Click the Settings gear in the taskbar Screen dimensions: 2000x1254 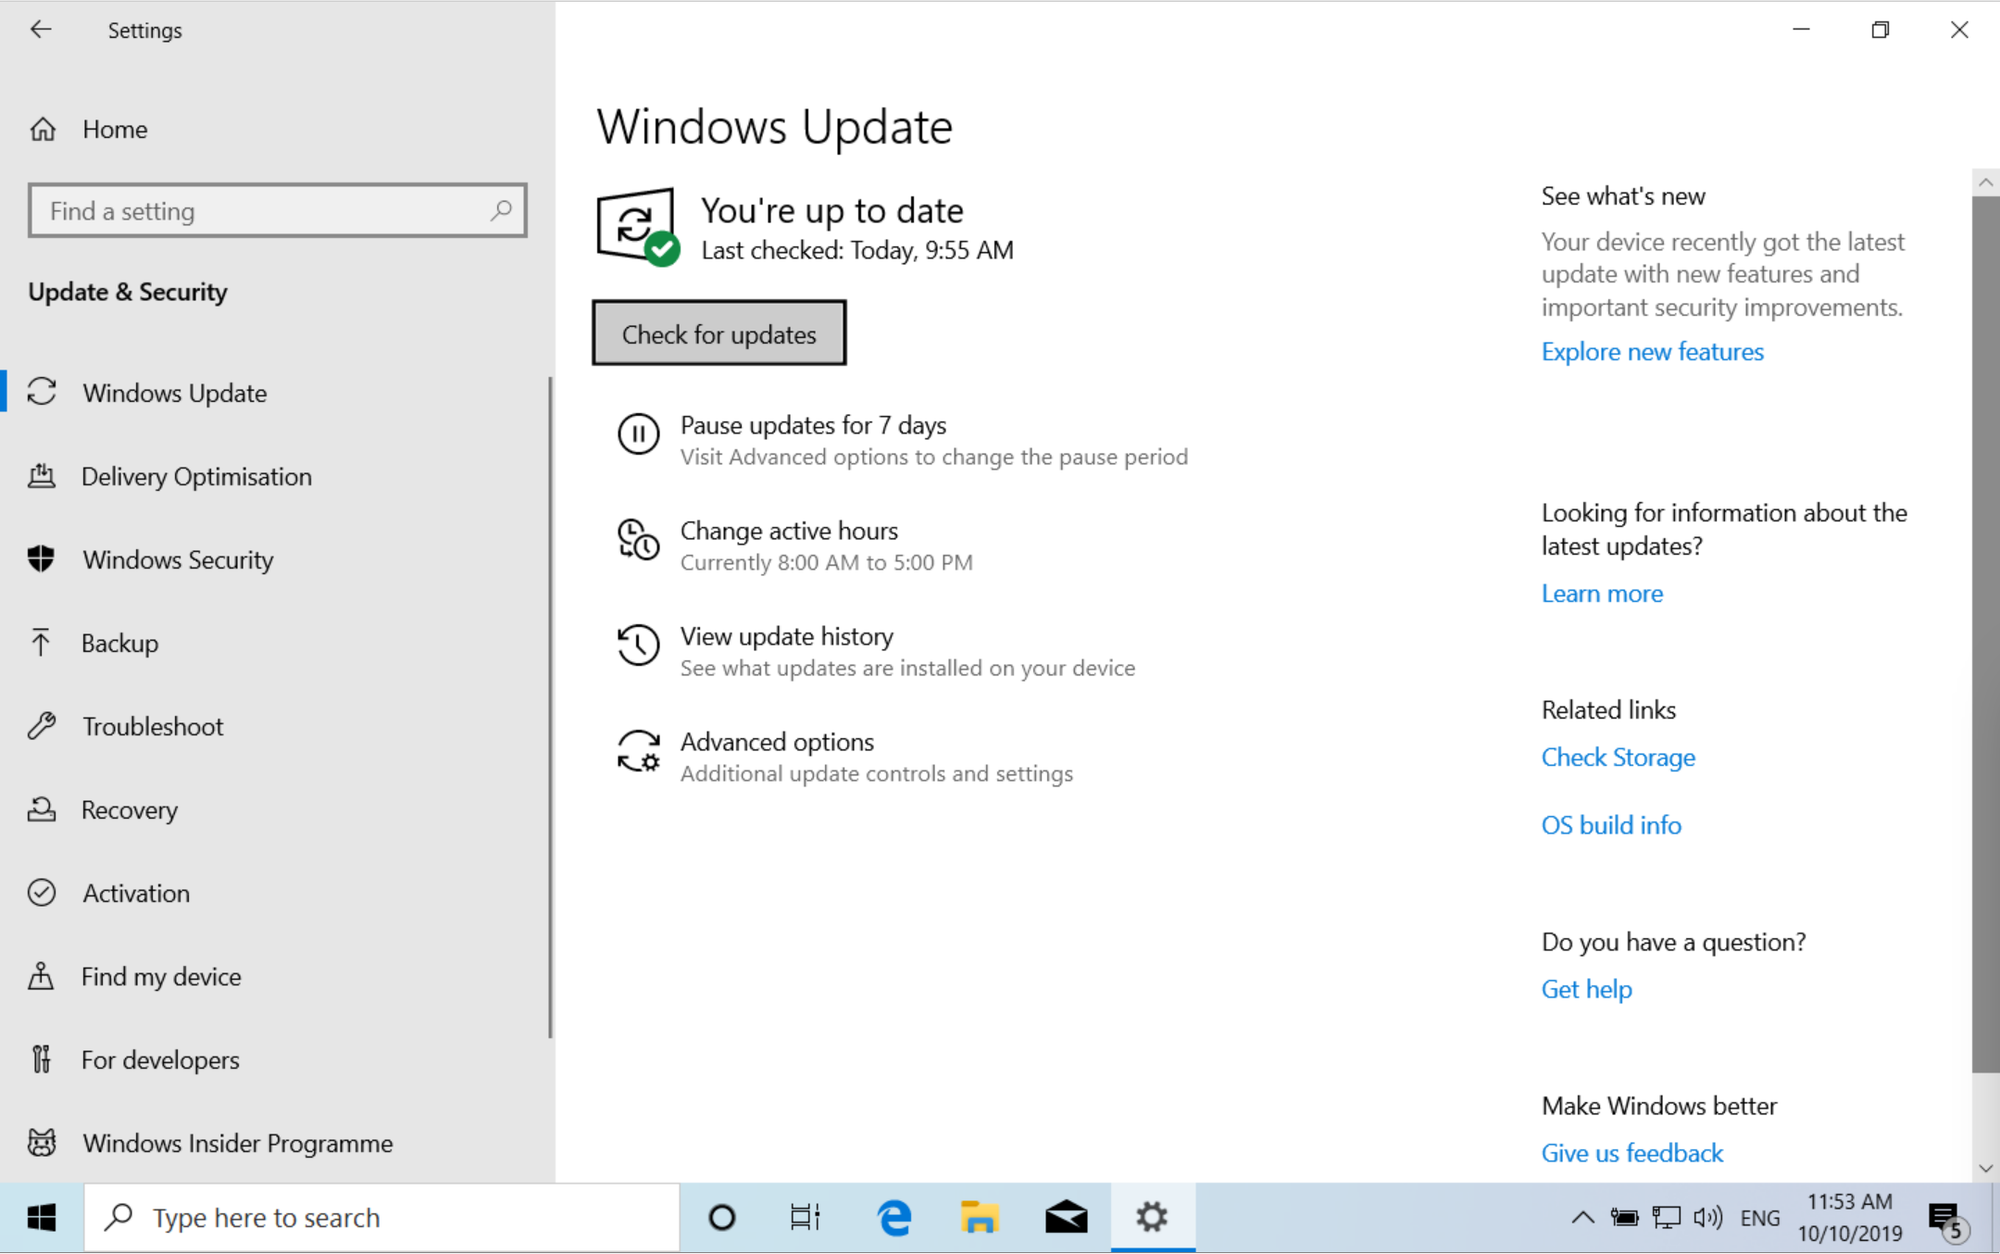[1152, 1217]
